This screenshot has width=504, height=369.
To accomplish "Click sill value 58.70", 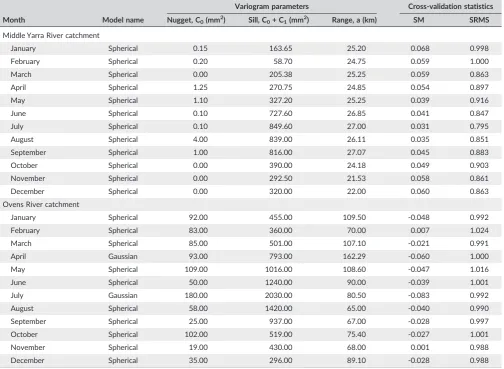I will click(283, 61).
